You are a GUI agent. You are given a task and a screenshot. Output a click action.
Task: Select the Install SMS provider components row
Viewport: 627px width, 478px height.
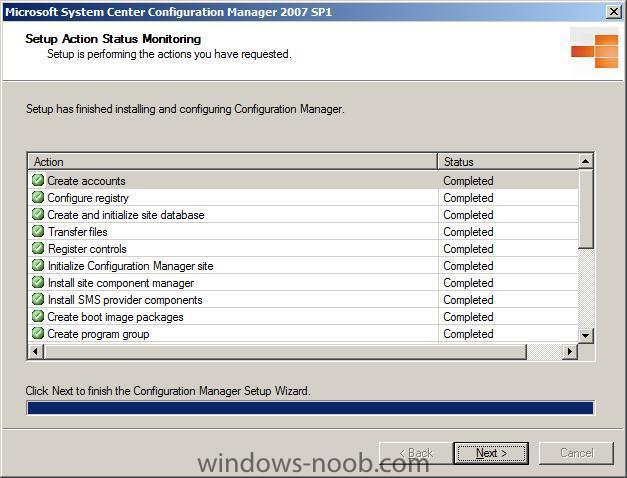click(304, 300)
